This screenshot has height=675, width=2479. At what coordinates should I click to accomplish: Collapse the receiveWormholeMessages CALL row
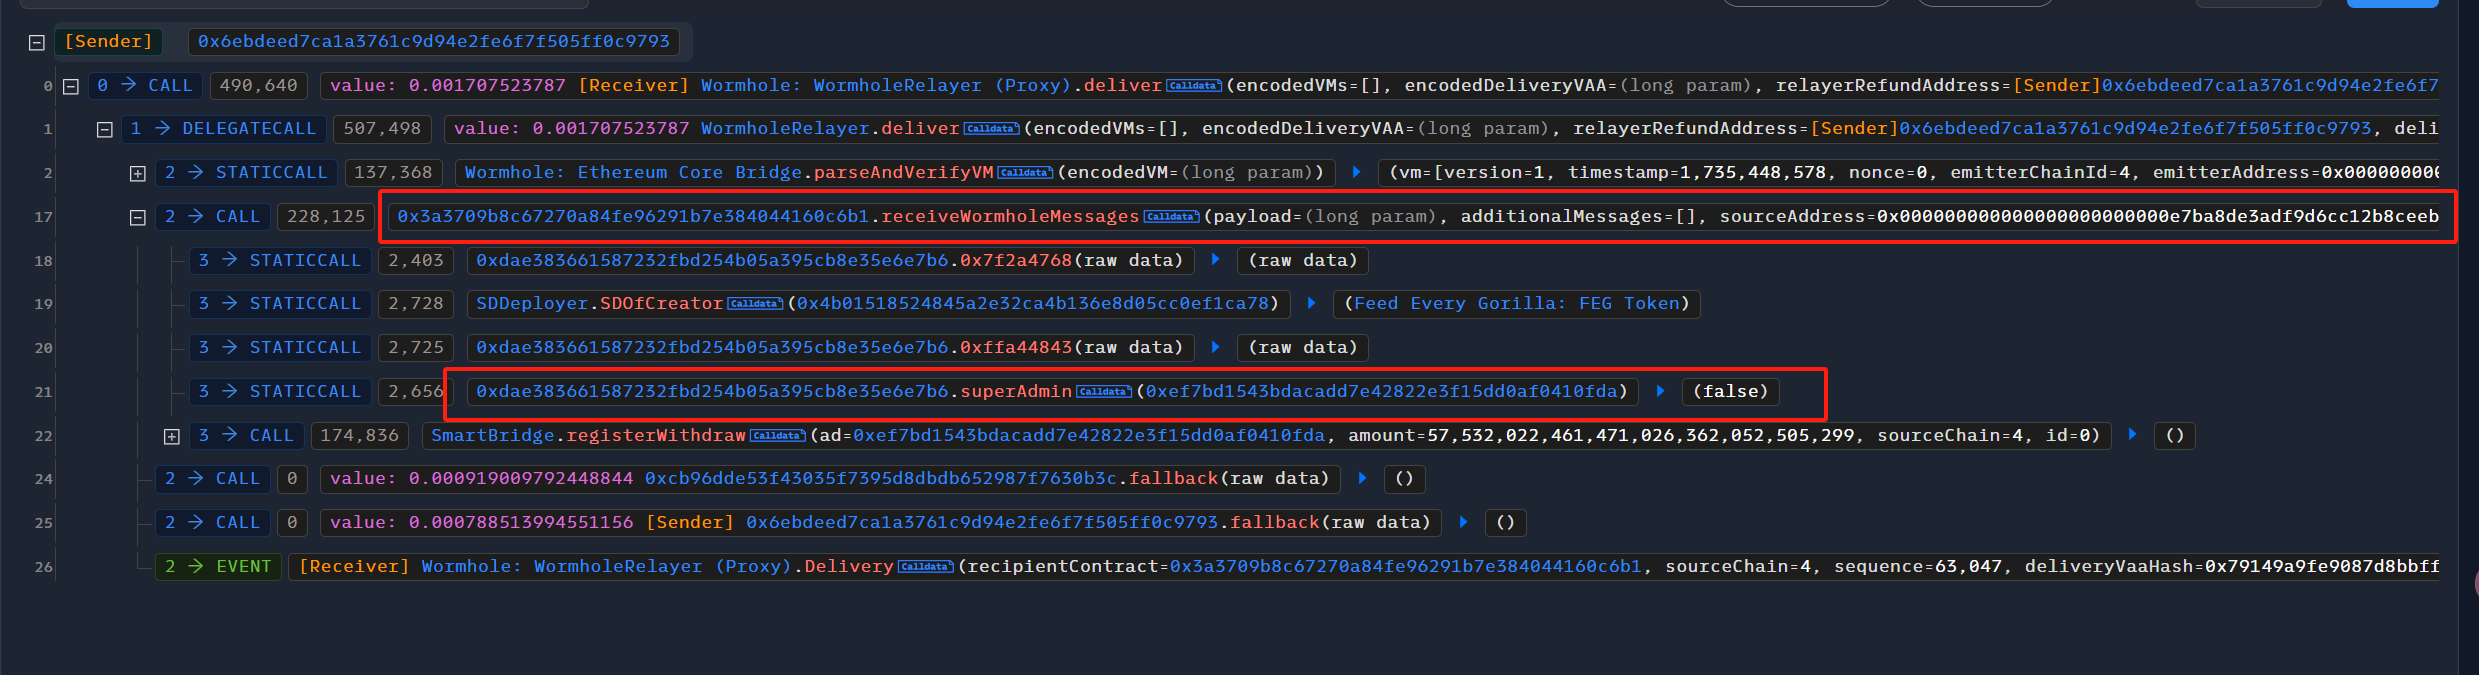click(x=138, y=217)
